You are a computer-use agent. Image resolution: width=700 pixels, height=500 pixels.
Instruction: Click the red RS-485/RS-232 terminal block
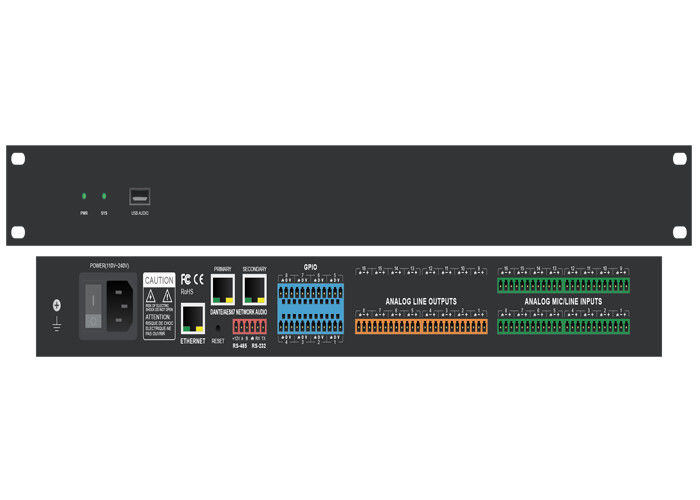(249, 327)
